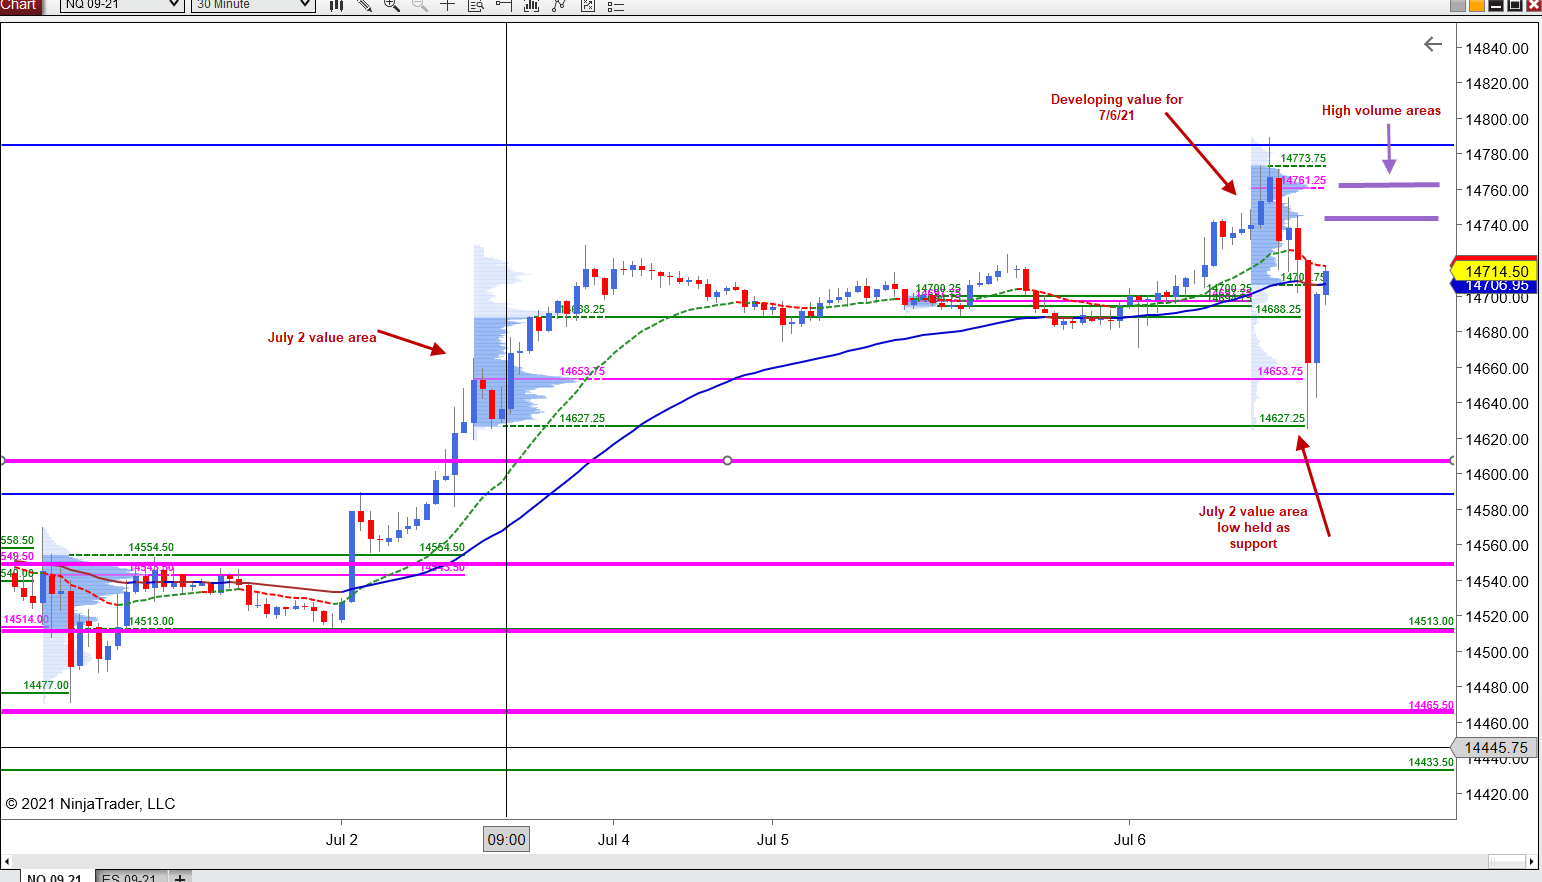Click the gray 14445.75 price marker

1496,748
